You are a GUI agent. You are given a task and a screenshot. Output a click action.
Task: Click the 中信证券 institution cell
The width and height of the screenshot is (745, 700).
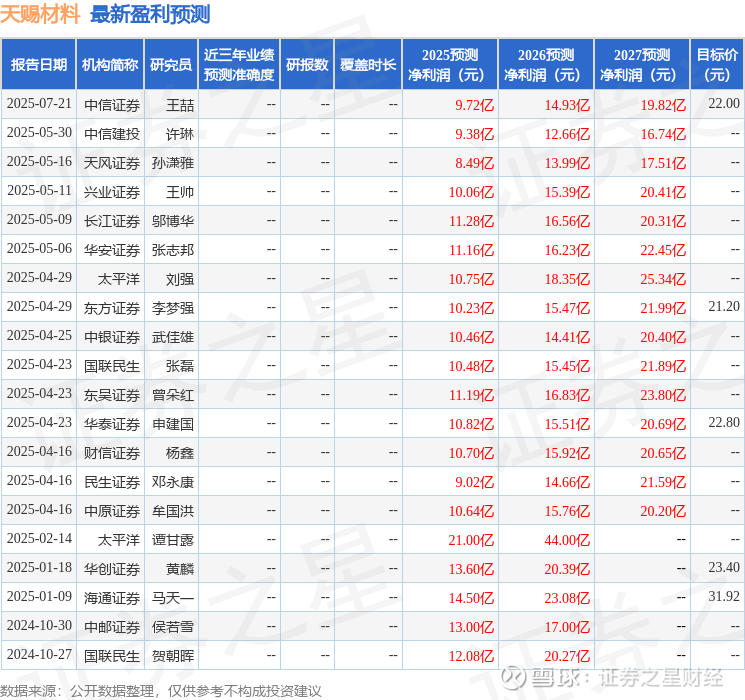112,105
